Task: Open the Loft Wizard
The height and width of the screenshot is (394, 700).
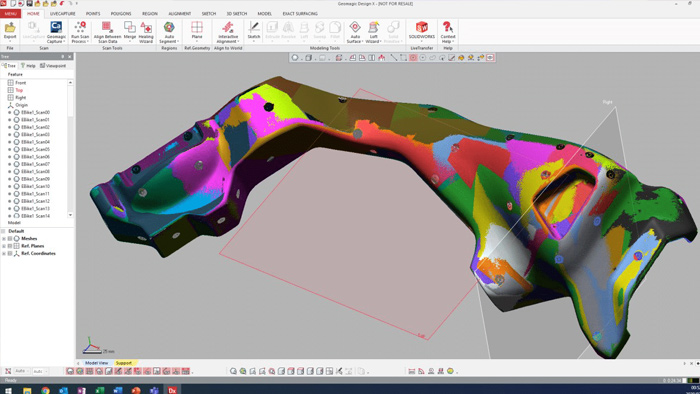Action: point(373,32)
